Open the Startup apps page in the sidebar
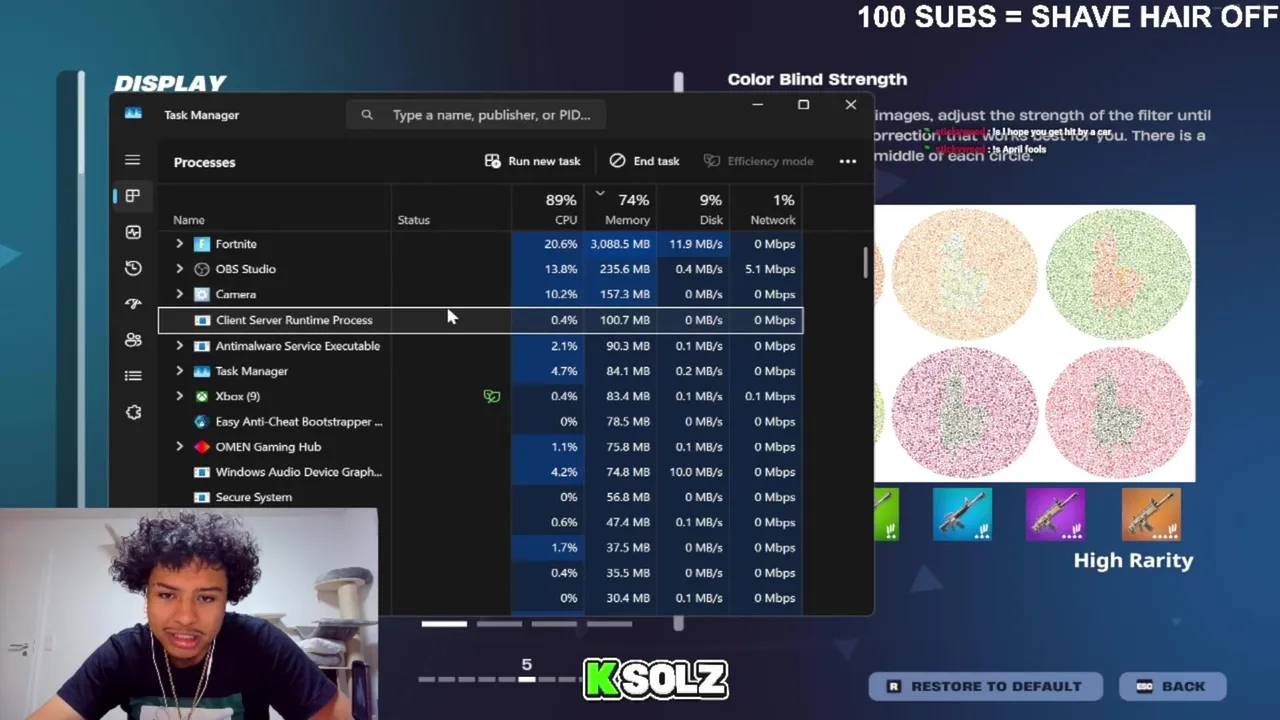This screenshot has height=720, width=1280. click(x=133, y=304)
